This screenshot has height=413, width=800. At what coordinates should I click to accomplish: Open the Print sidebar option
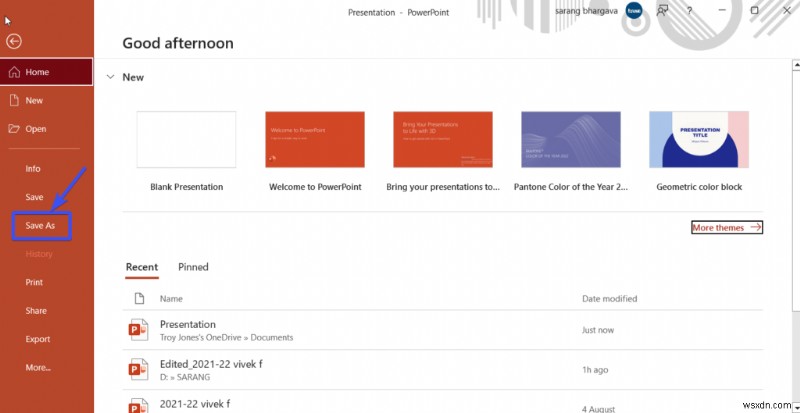[34, 282]
